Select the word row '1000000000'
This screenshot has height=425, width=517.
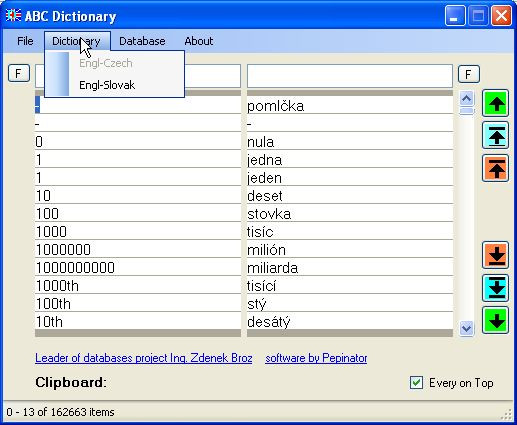pyautogui.click(x=138, y=268)
